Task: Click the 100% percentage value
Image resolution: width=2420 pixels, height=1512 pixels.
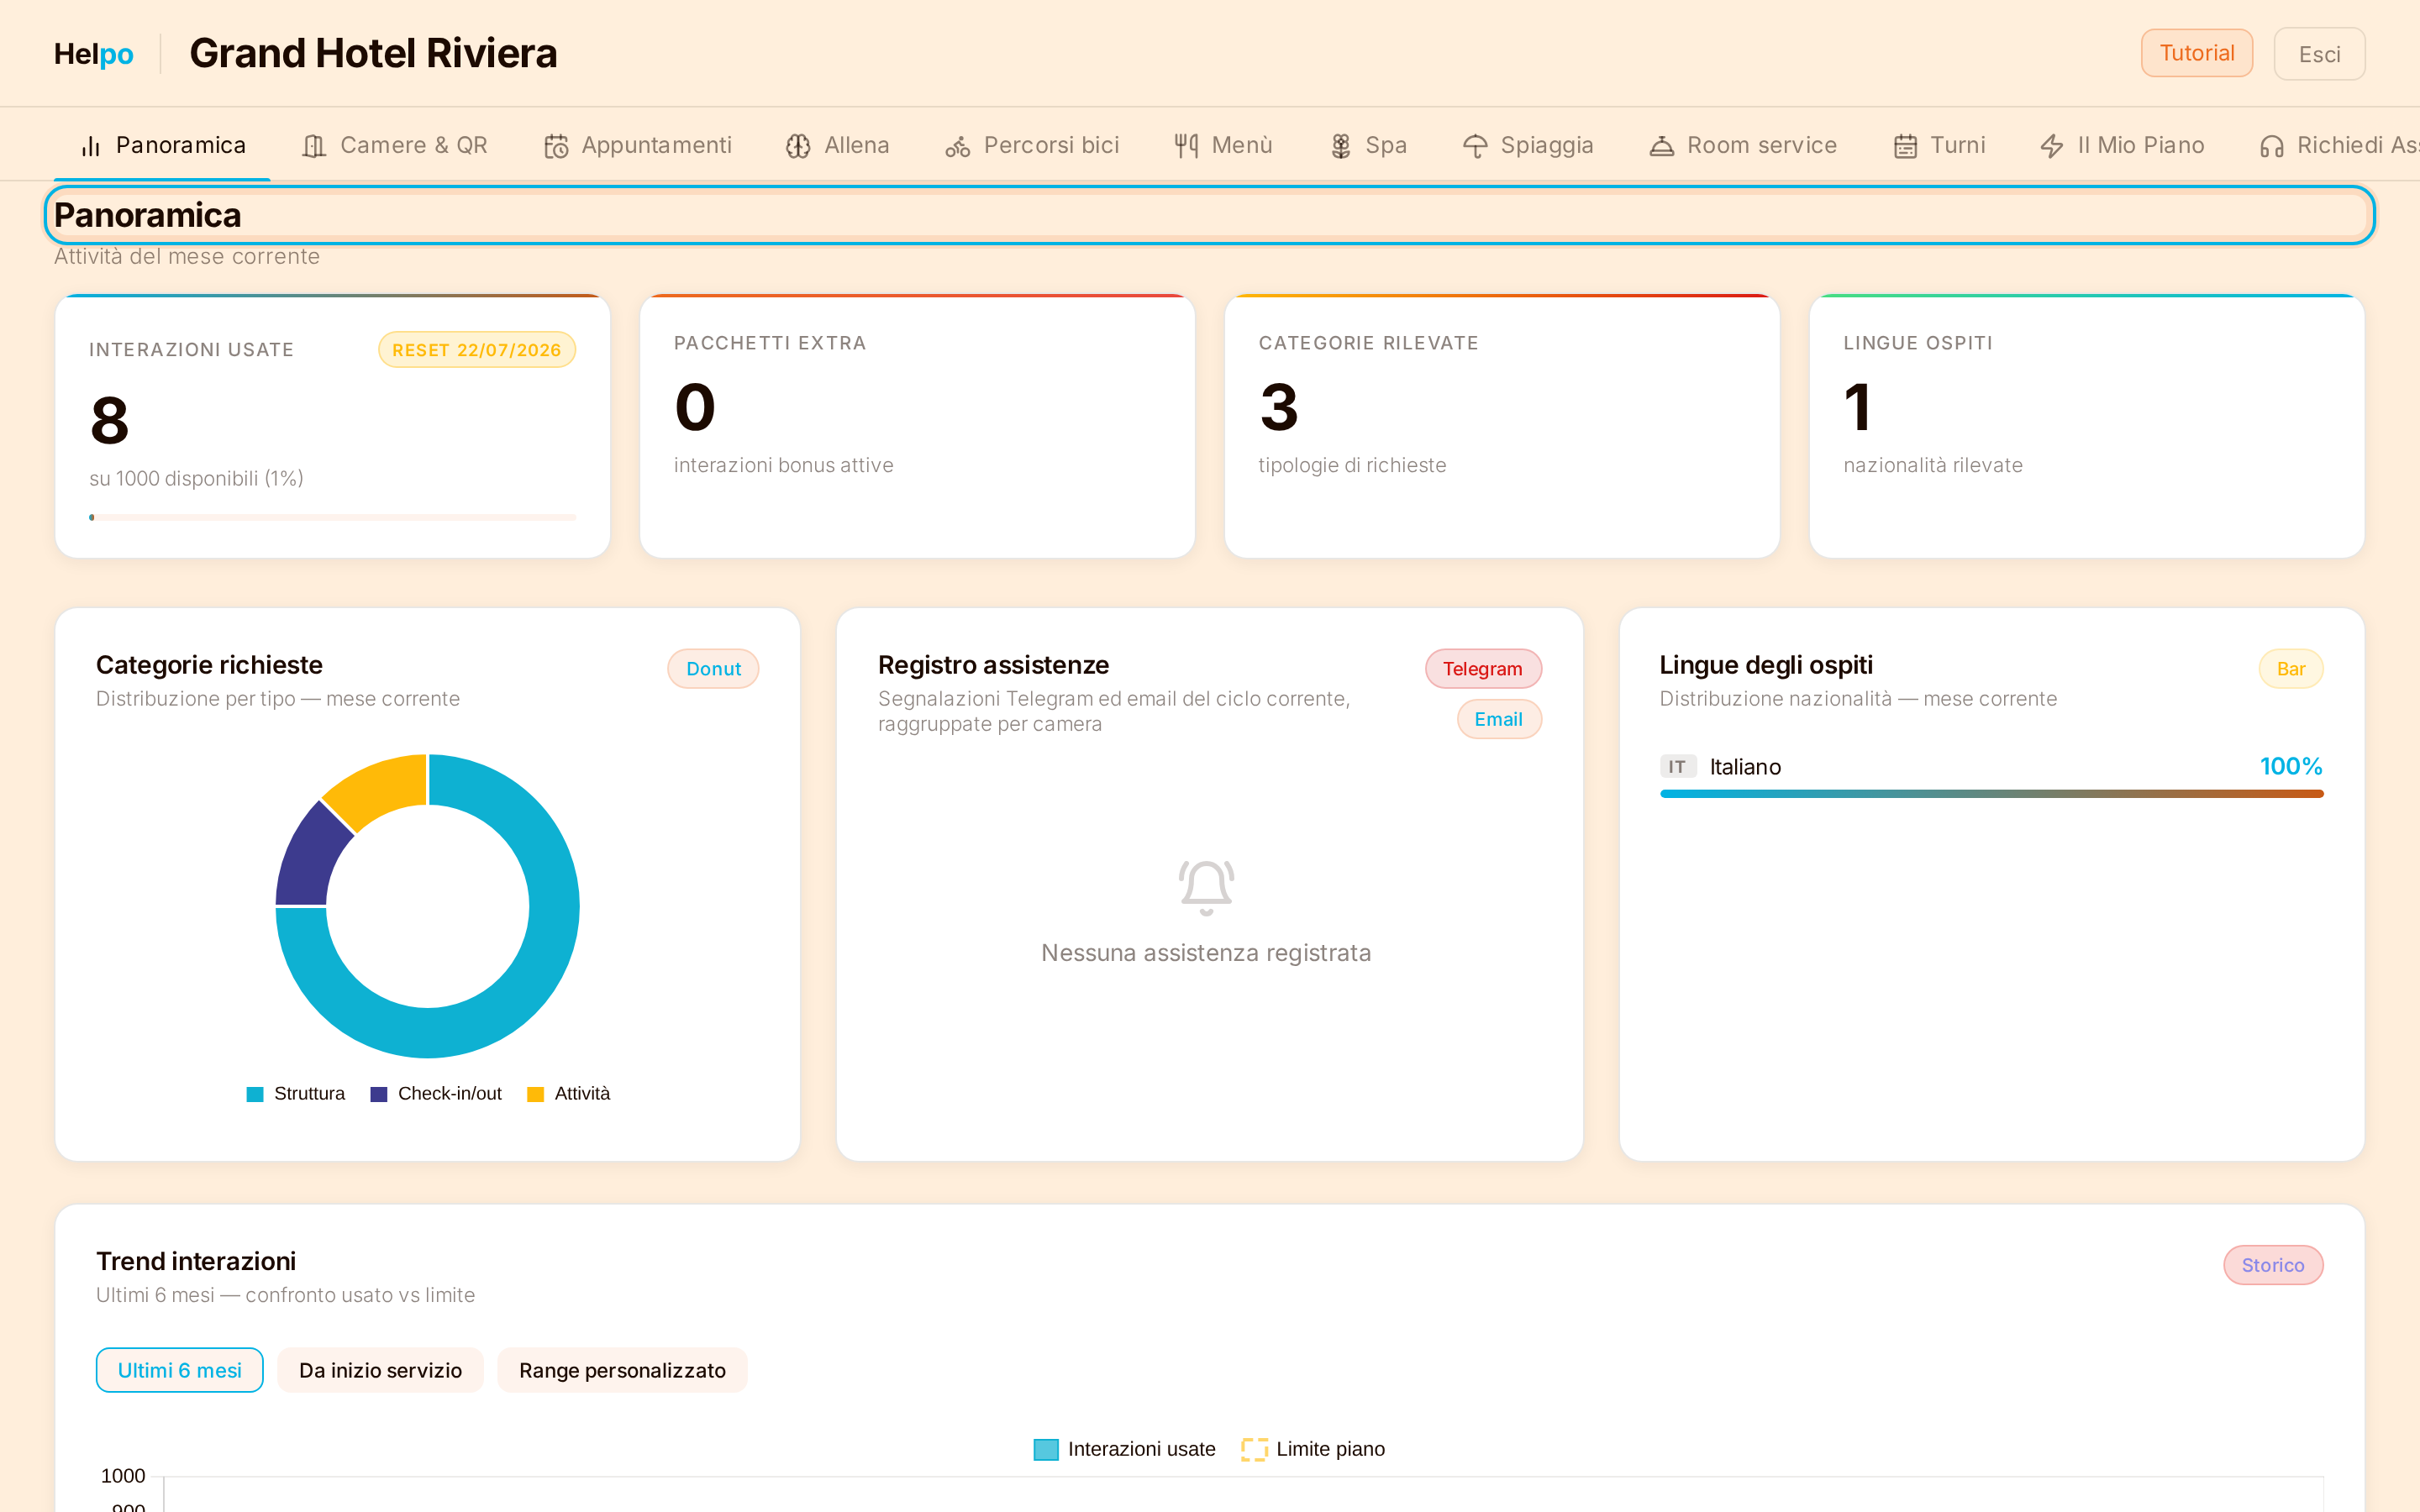Action: click(x=2291, y=767)
